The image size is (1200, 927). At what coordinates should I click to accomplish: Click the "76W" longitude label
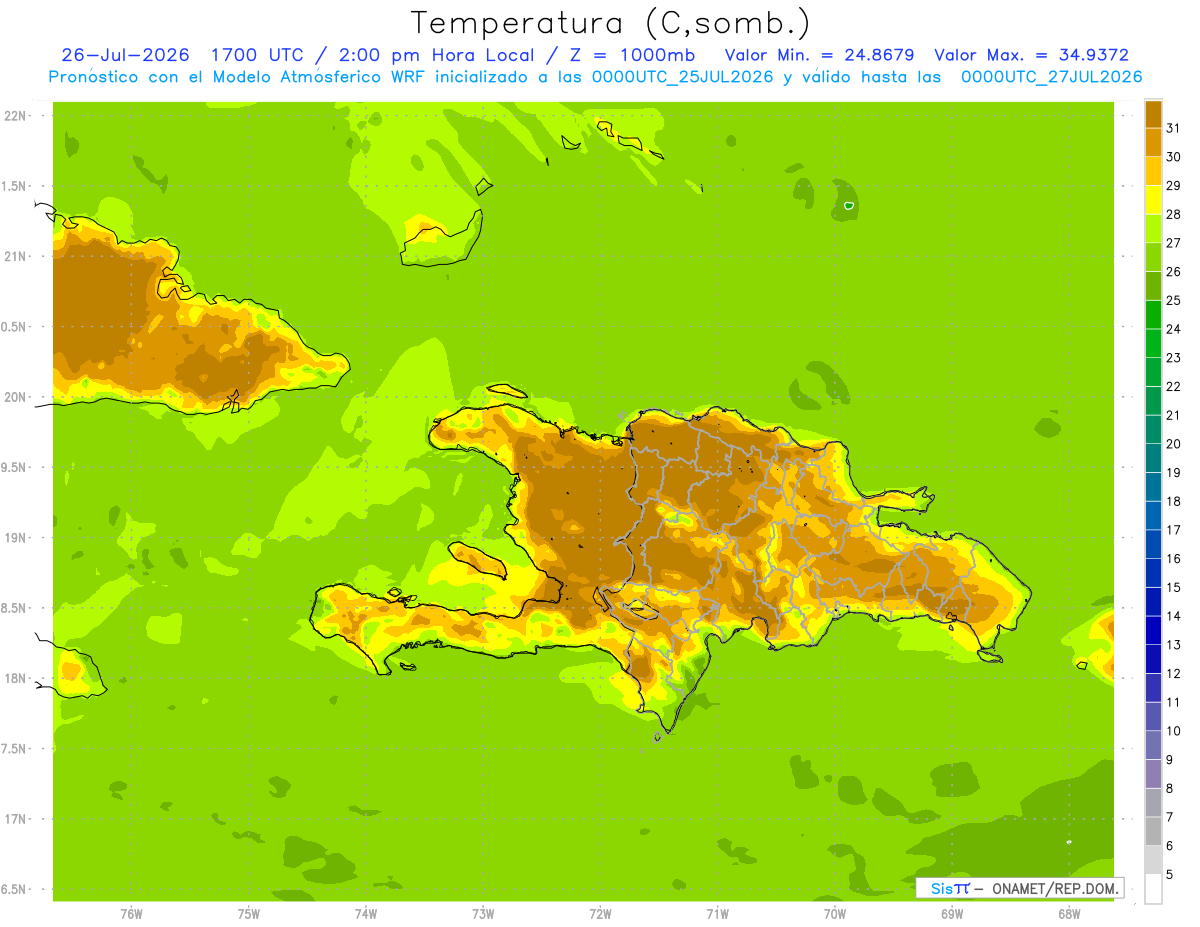tap(131, 913)
